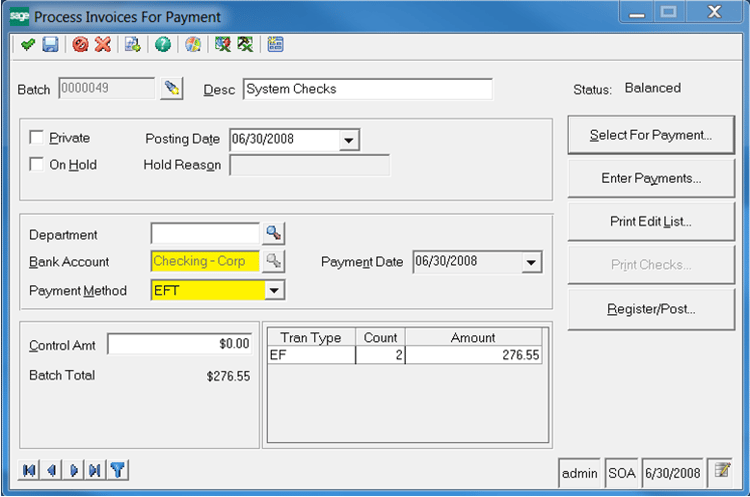
Task: Click the green checkmark accept icon
Action: (x=27, y=44)
